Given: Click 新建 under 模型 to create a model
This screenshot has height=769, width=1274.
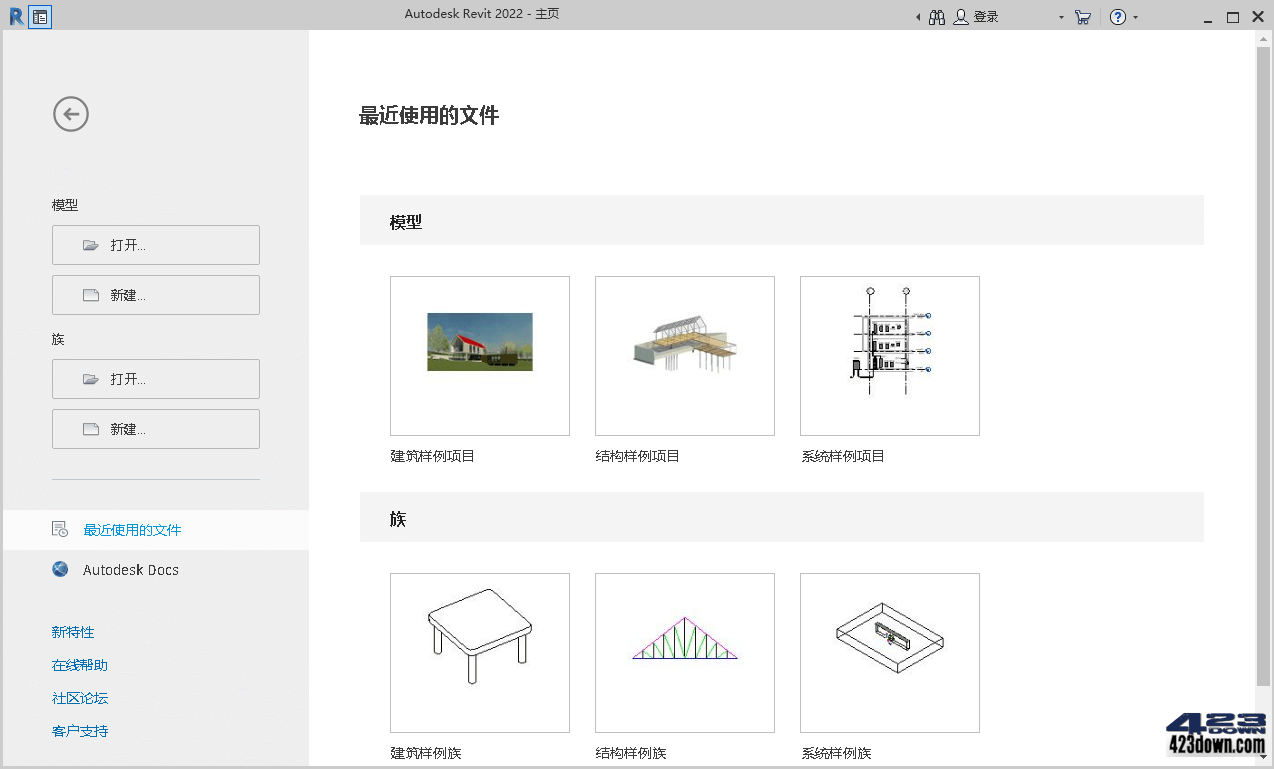Looking at the screenshot, I should [x=155, y=294].
